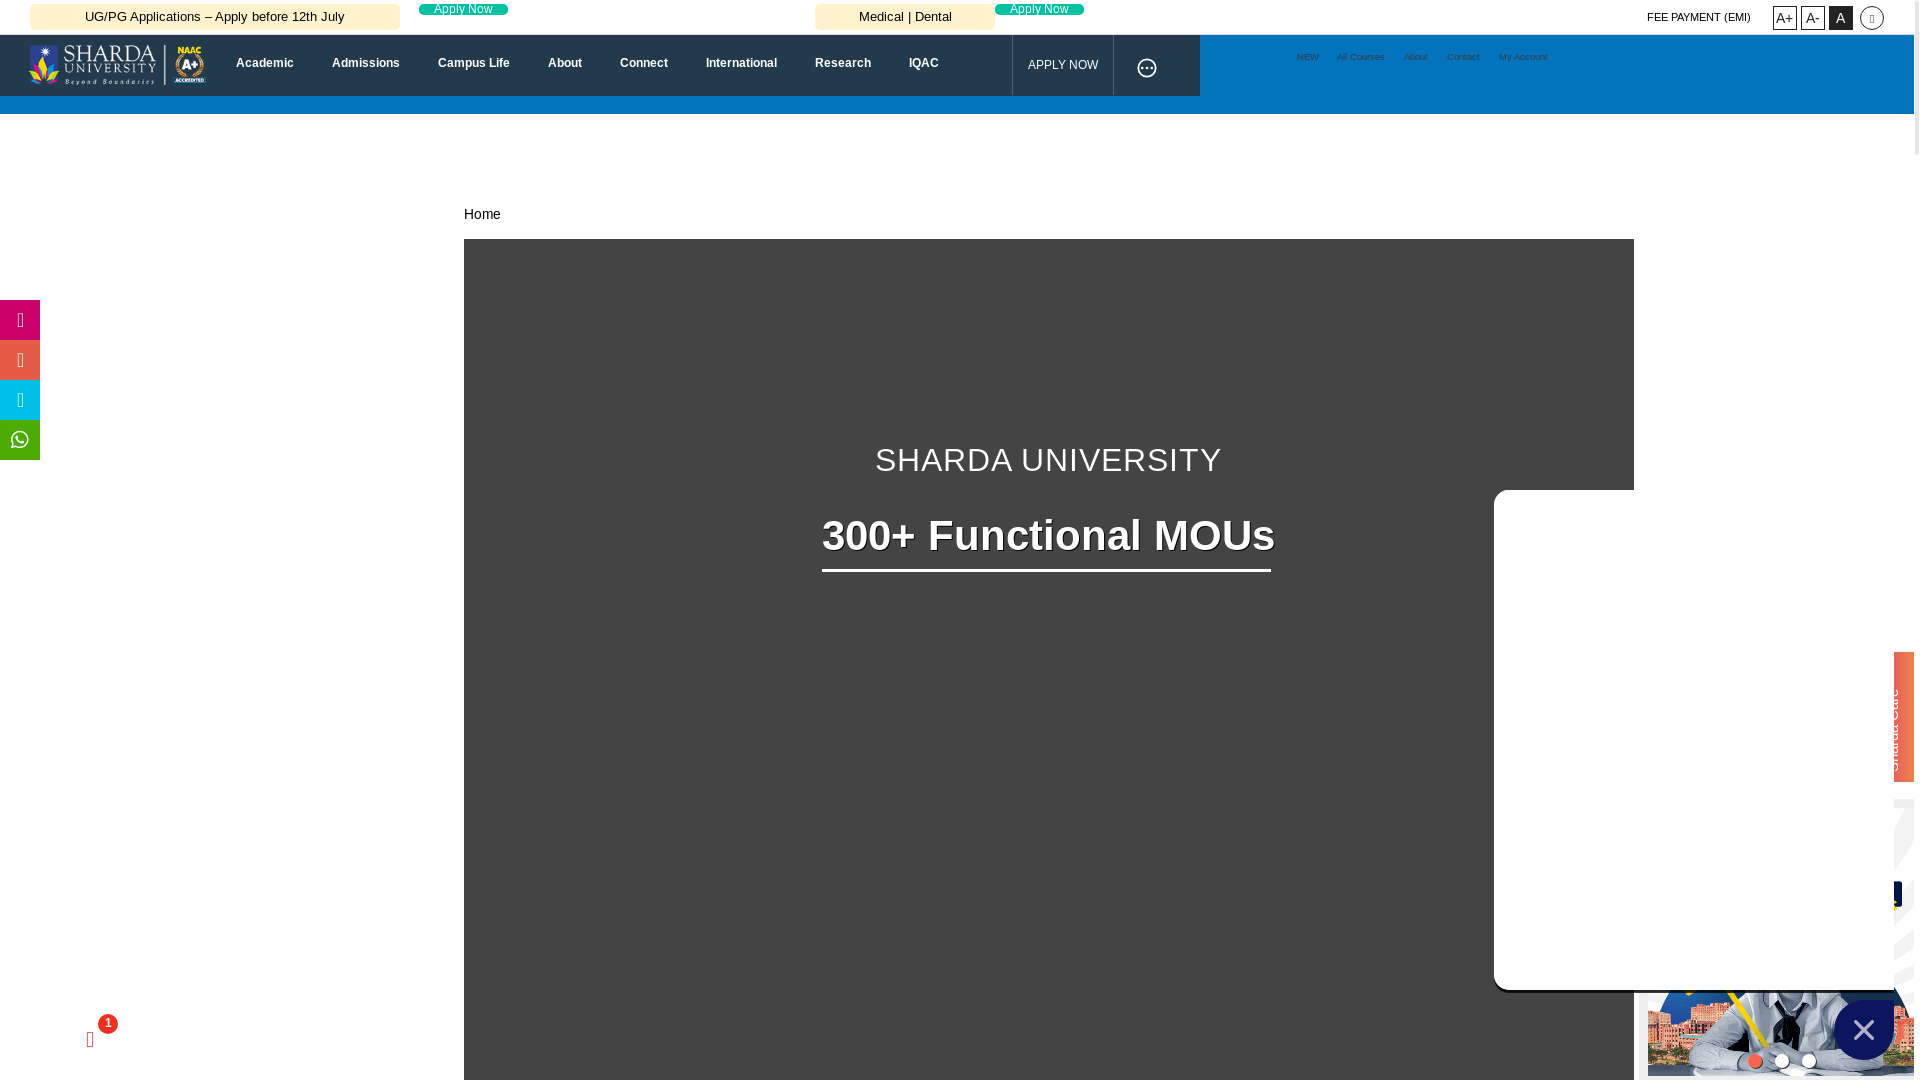Image resolution: width=1920 pixels, height=1080 pixels.
Task: Open the more options ellipsis menu
Action: [1147, 68]
